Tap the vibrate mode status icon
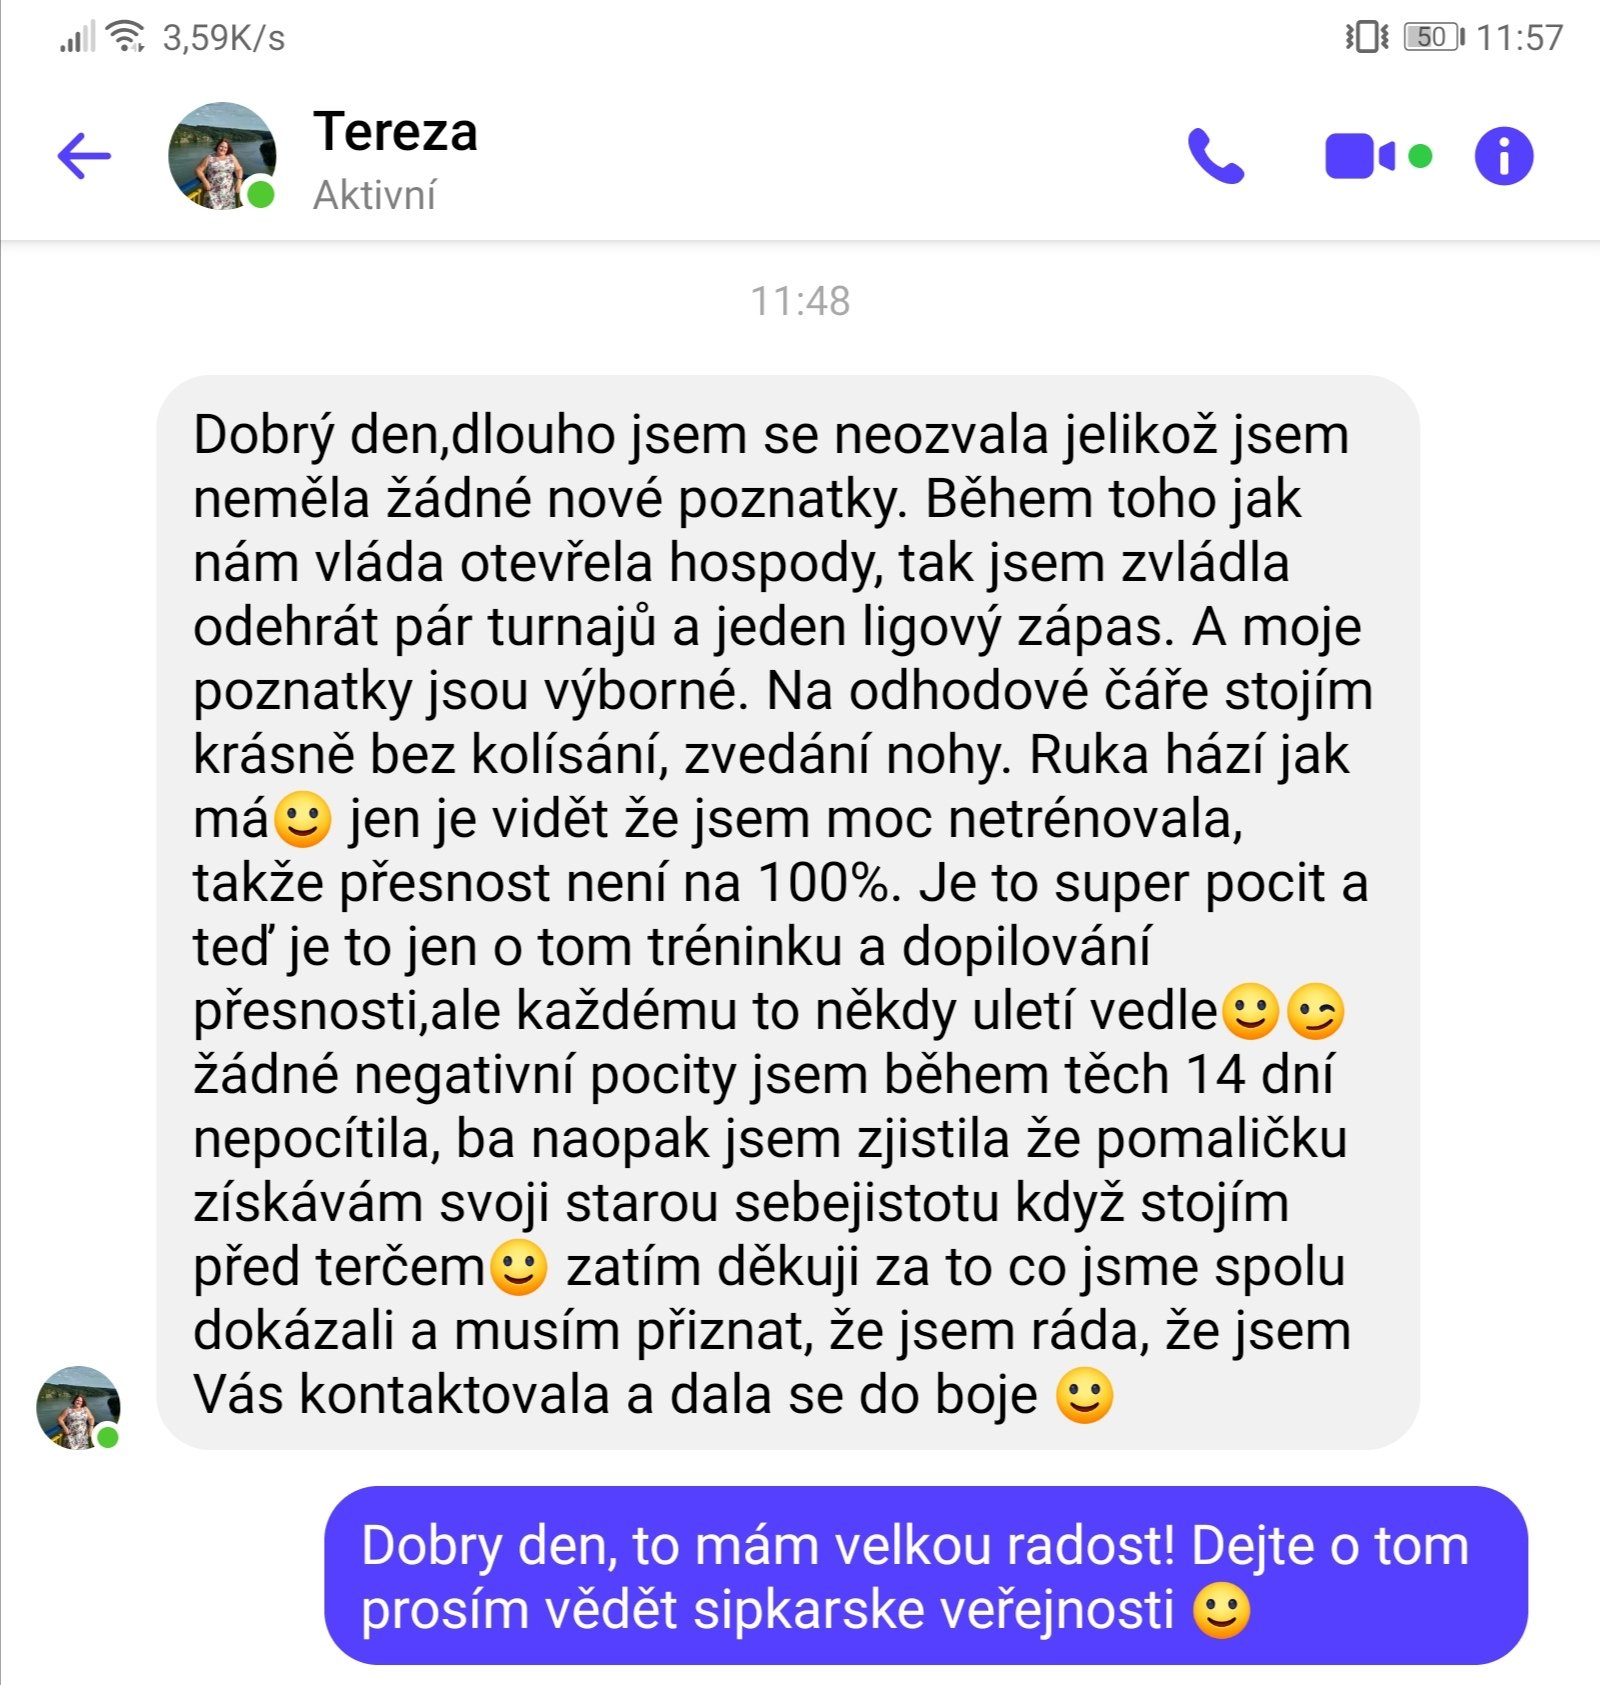1600x1685 pixels. (1367, 37)
